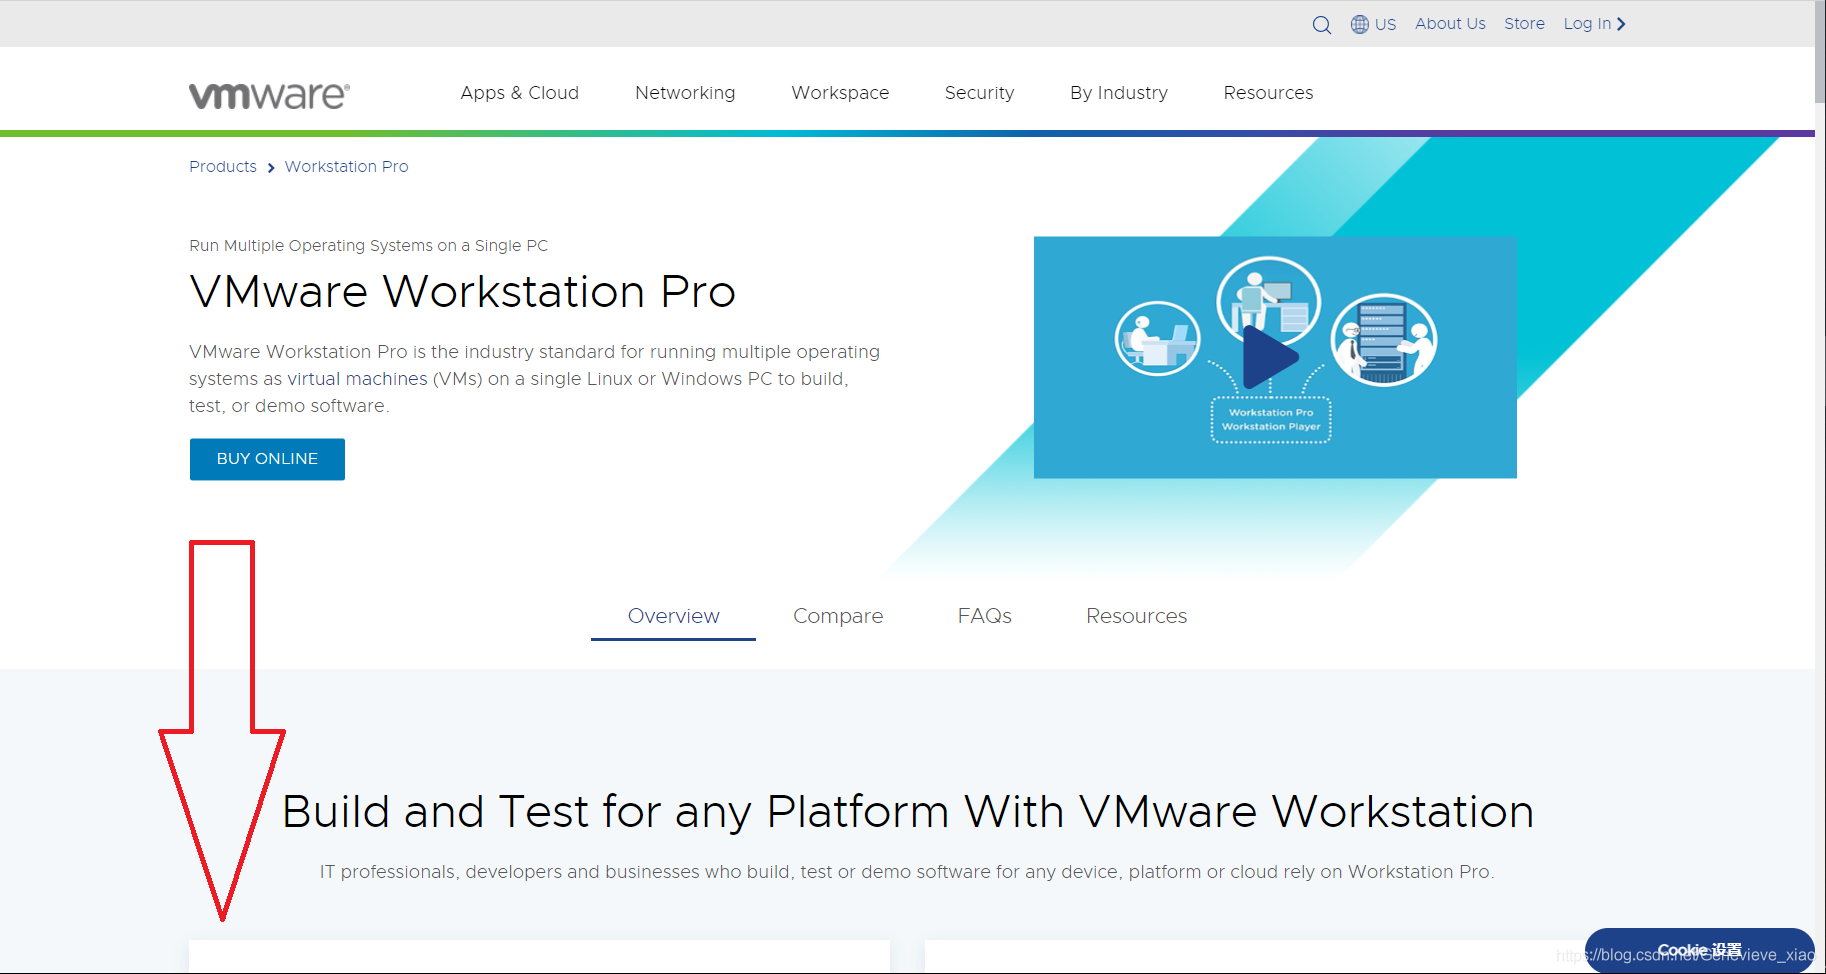Click the Workstation Pro breadcrumb
This screenshot has height=974, width=1826.
coord(346,167)
